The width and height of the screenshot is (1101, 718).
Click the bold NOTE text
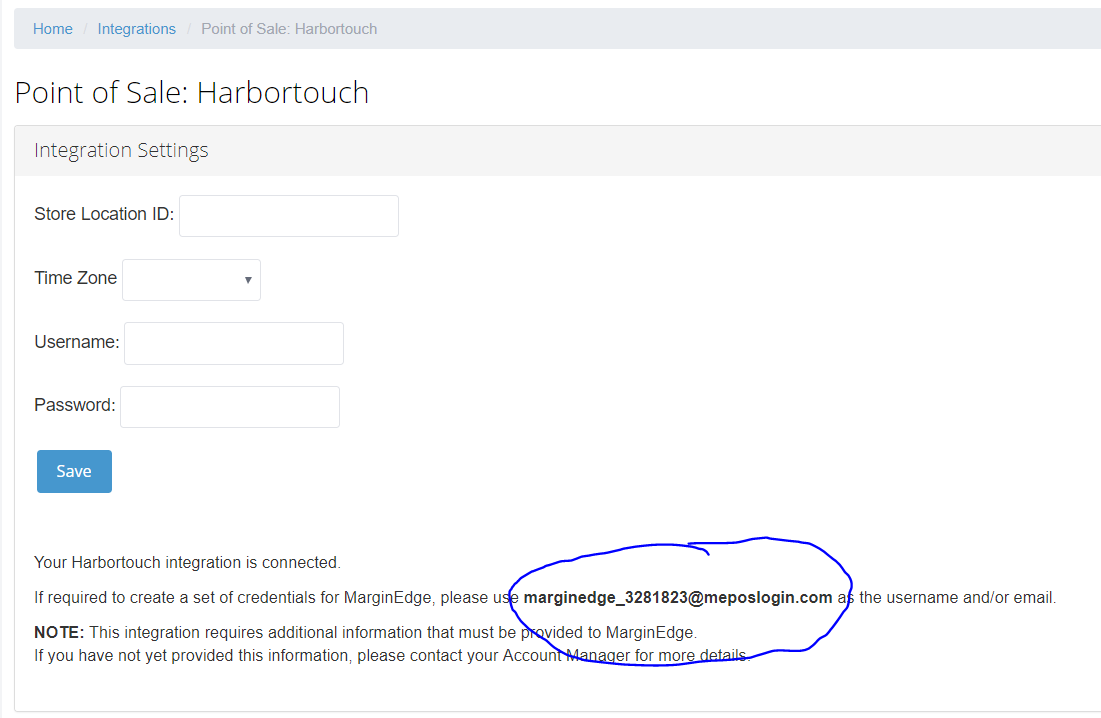59,633
